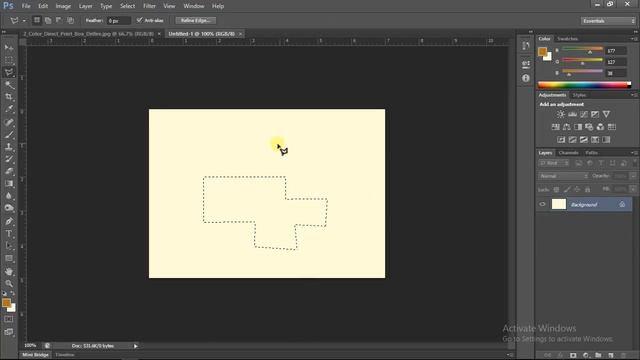
Task: Open the blend mode Normal dropdown
Action: pyautogui.click(x=563, y=176)
